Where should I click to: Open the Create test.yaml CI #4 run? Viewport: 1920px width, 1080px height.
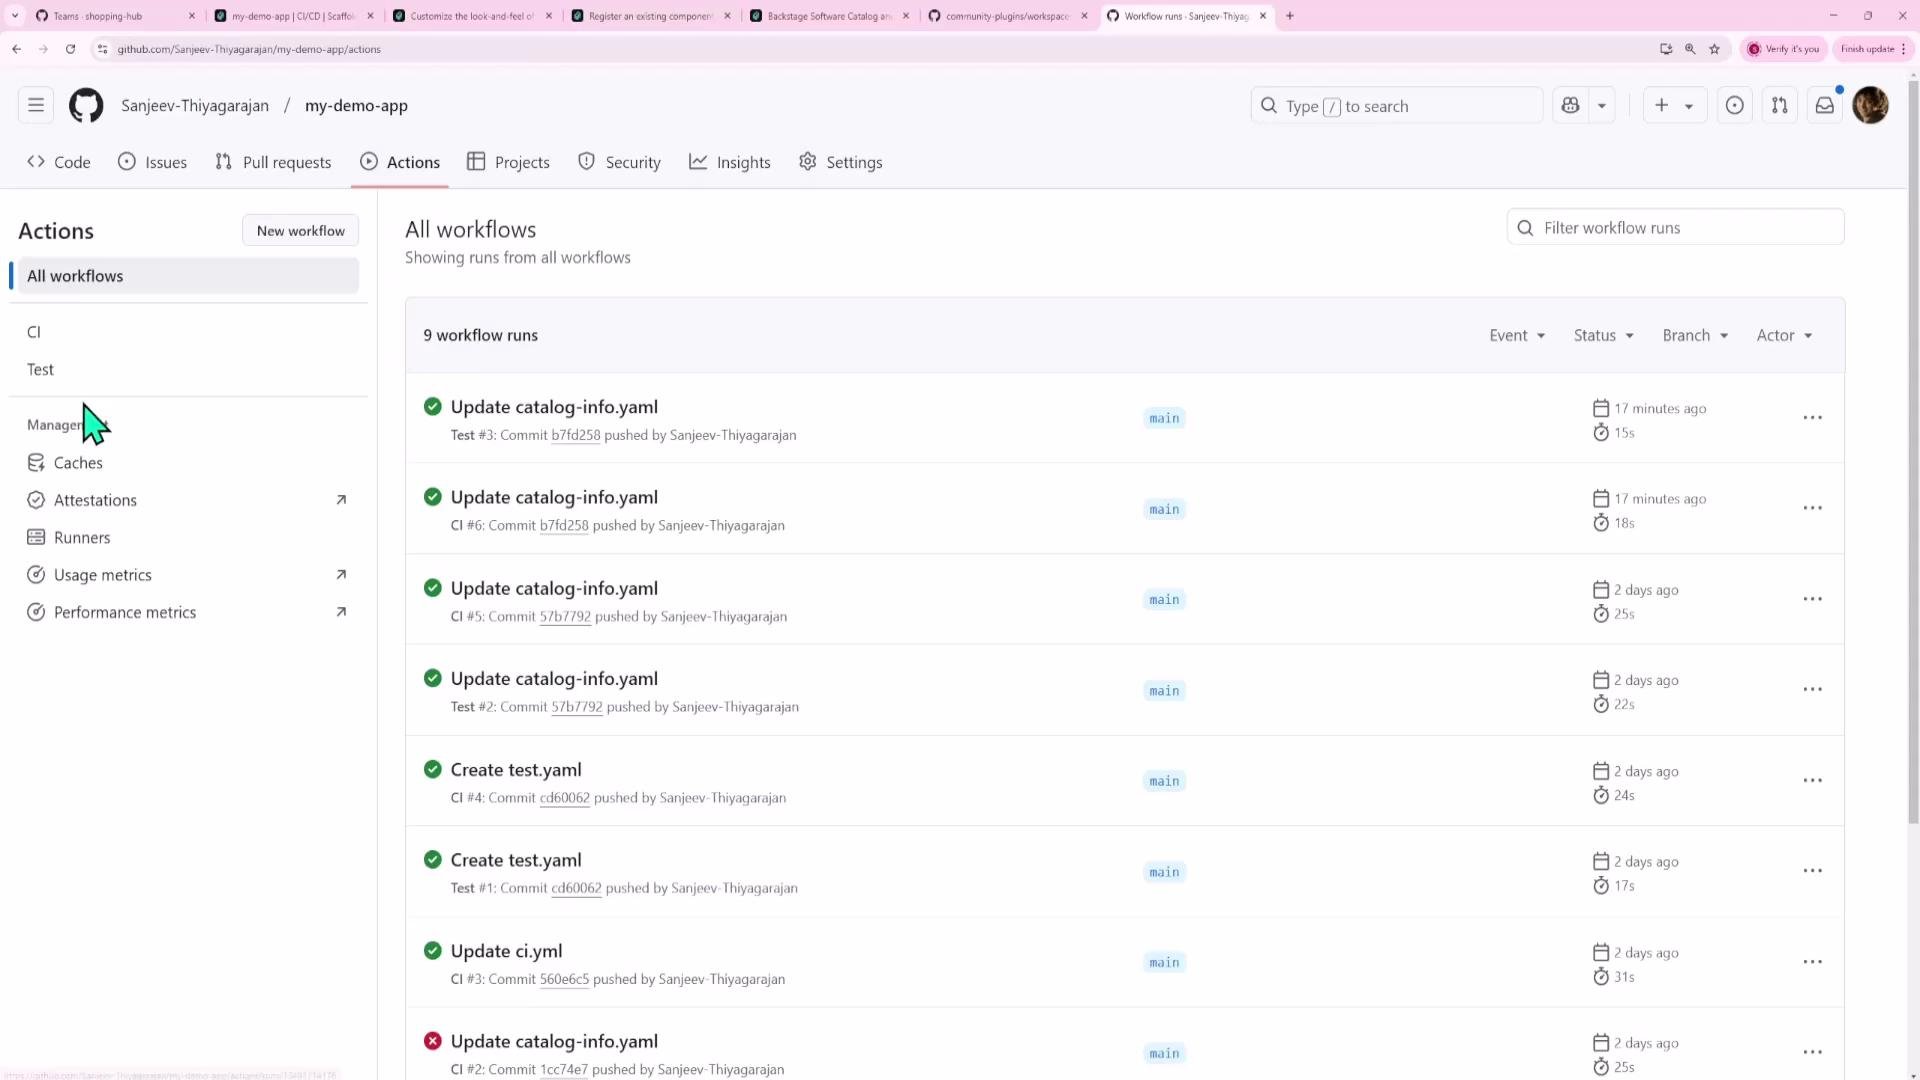(516, 770)
